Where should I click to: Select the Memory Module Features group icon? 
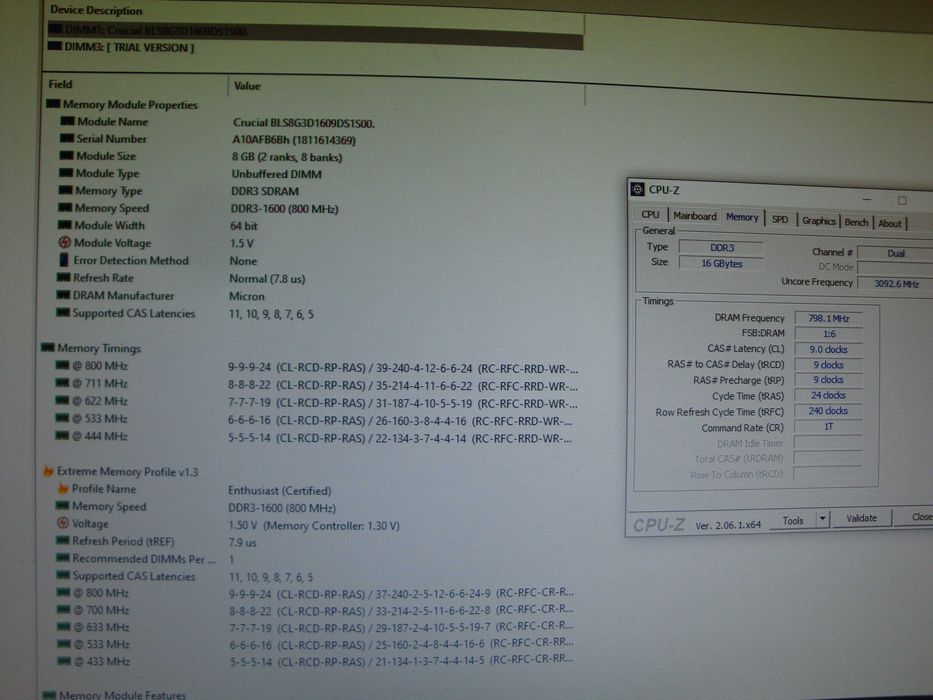point(49,695)
